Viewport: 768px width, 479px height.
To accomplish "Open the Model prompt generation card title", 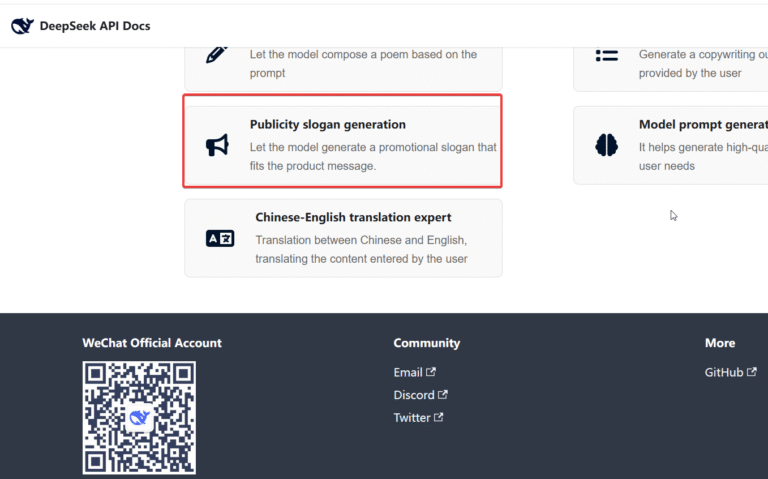I will click(x=702, y=125).
